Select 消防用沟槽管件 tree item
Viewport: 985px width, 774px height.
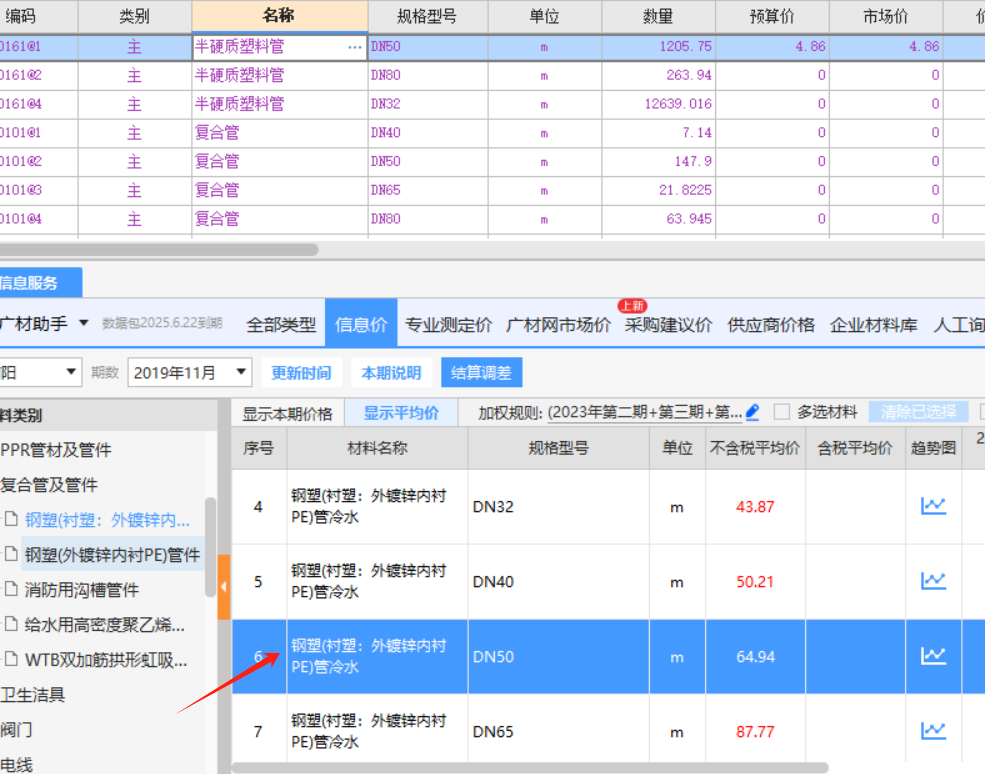81,590
